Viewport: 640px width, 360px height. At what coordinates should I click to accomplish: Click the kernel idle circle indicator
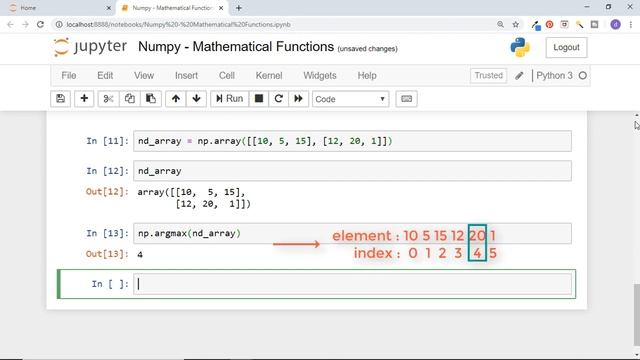tap(583, 76)
